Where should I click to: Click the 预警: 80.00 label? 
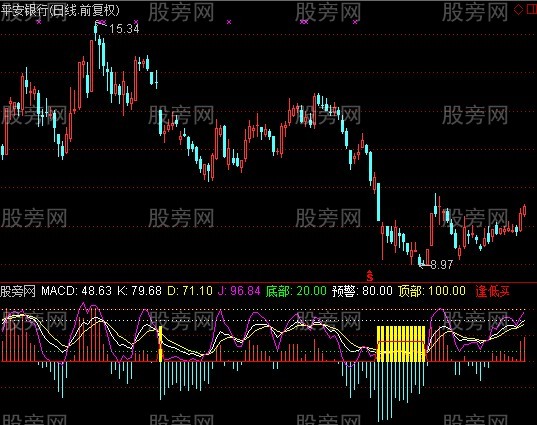(x=362, y=291)
